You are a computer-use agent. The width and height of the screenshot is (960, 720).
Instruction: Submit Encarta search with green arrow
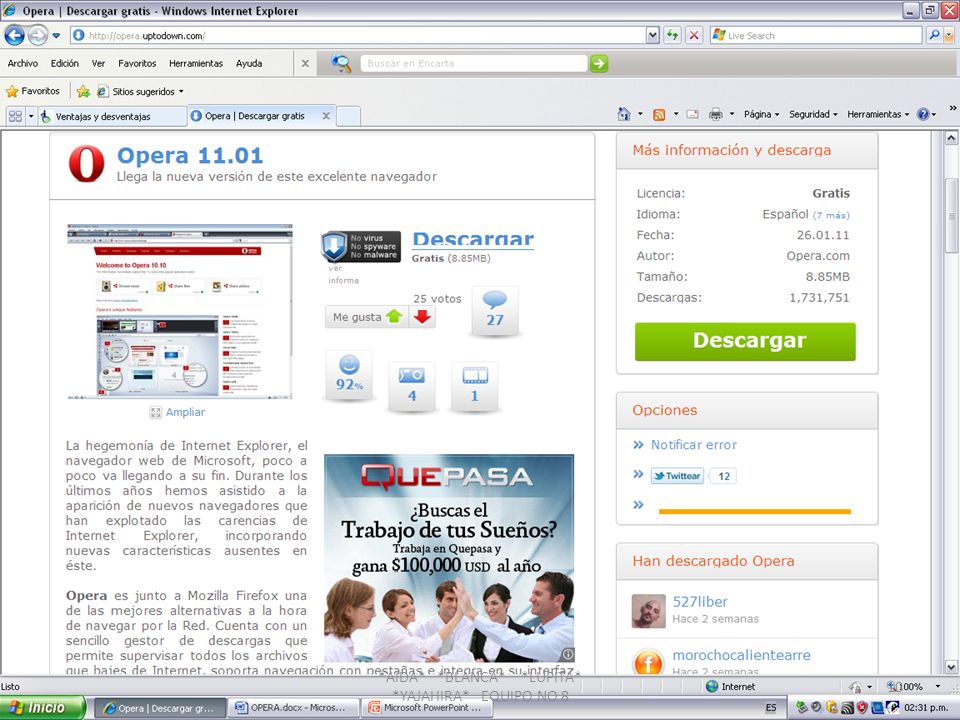coord(599,63)
